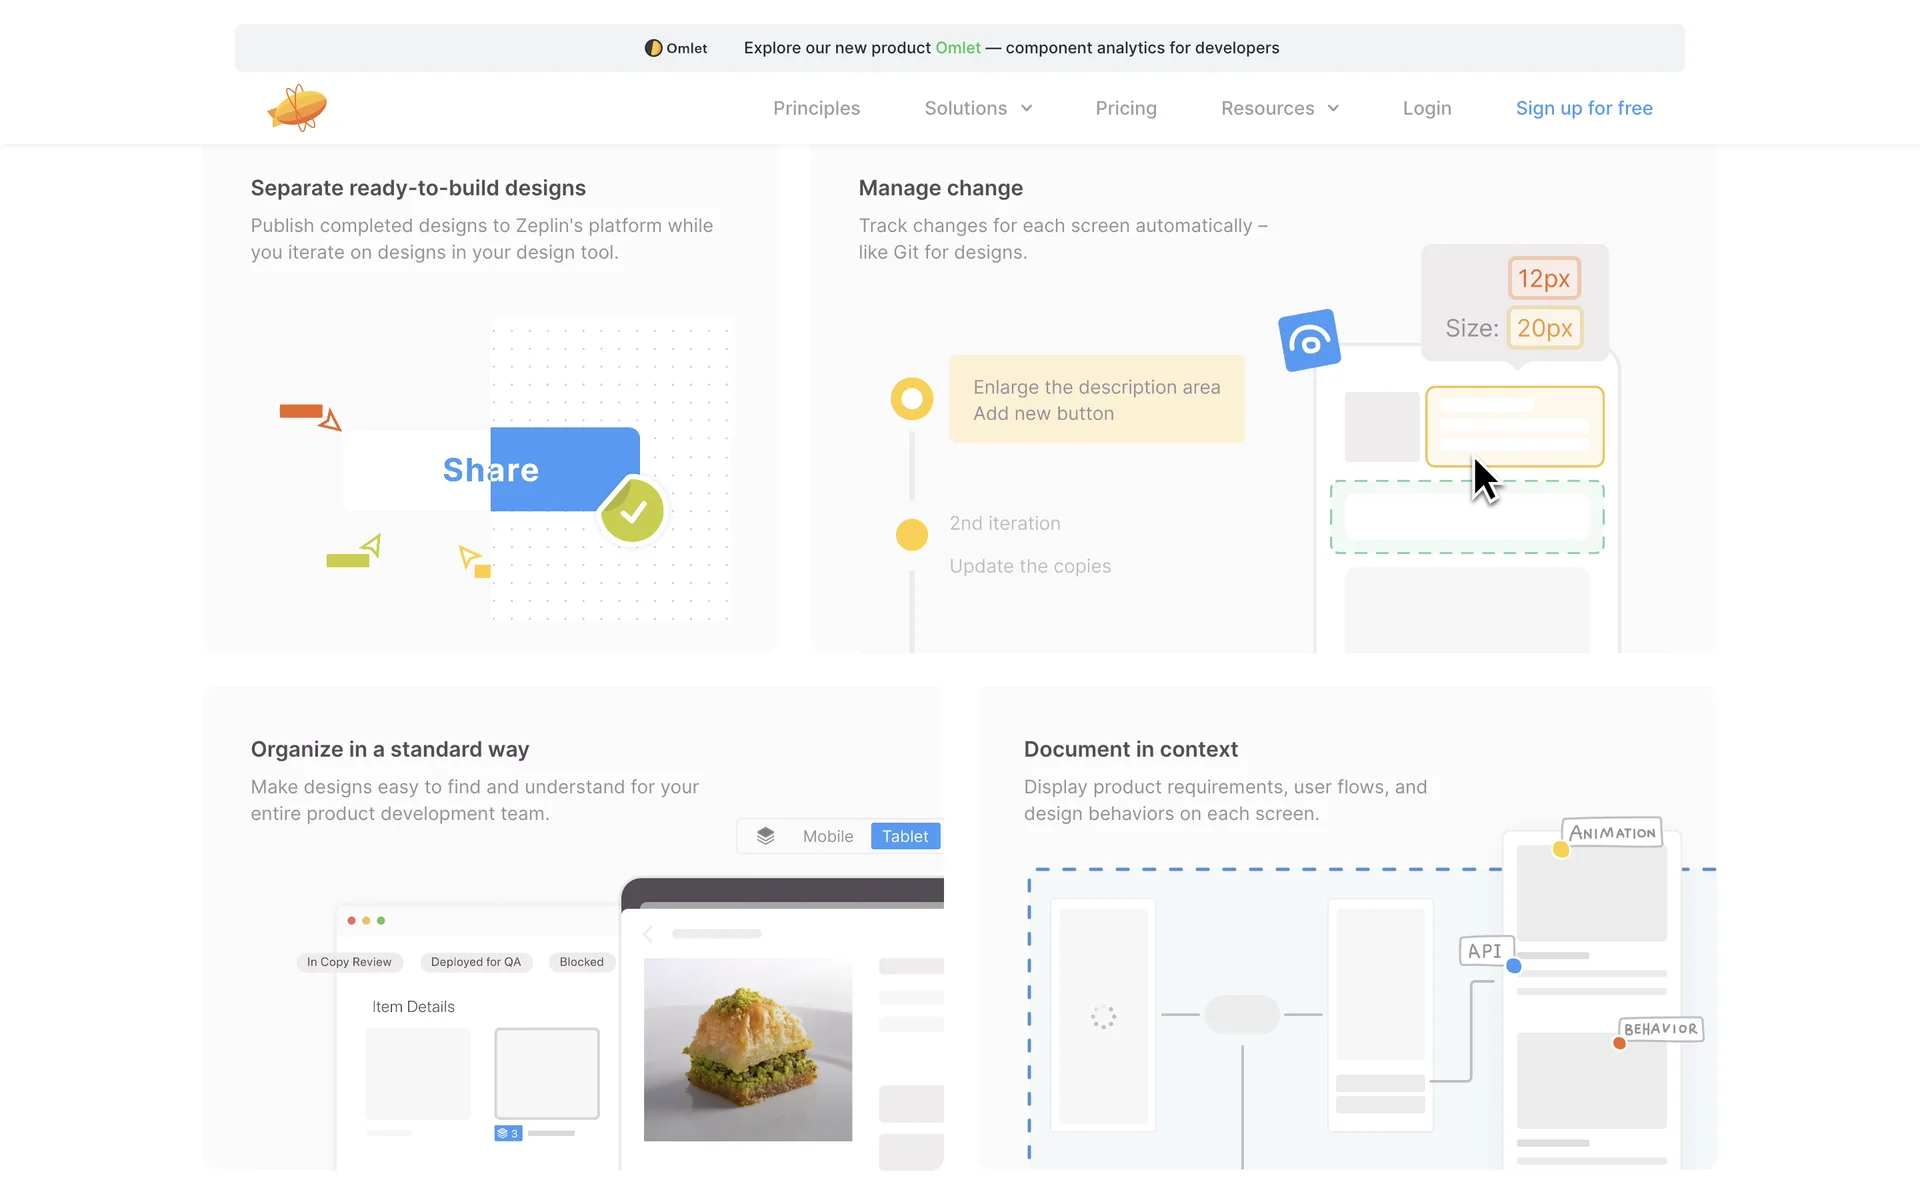Viewport: 1920px width, 1200px height.
Task: Open the Pricing page
Action: [1126, 108]
